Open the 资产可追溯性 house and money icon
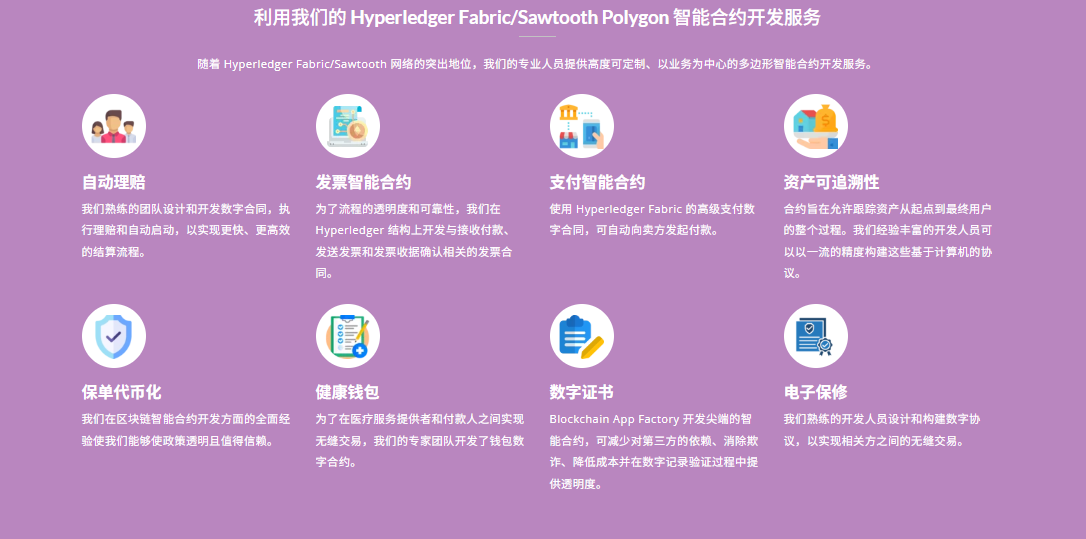The image size is (1086, 539). tap(815, 126)
